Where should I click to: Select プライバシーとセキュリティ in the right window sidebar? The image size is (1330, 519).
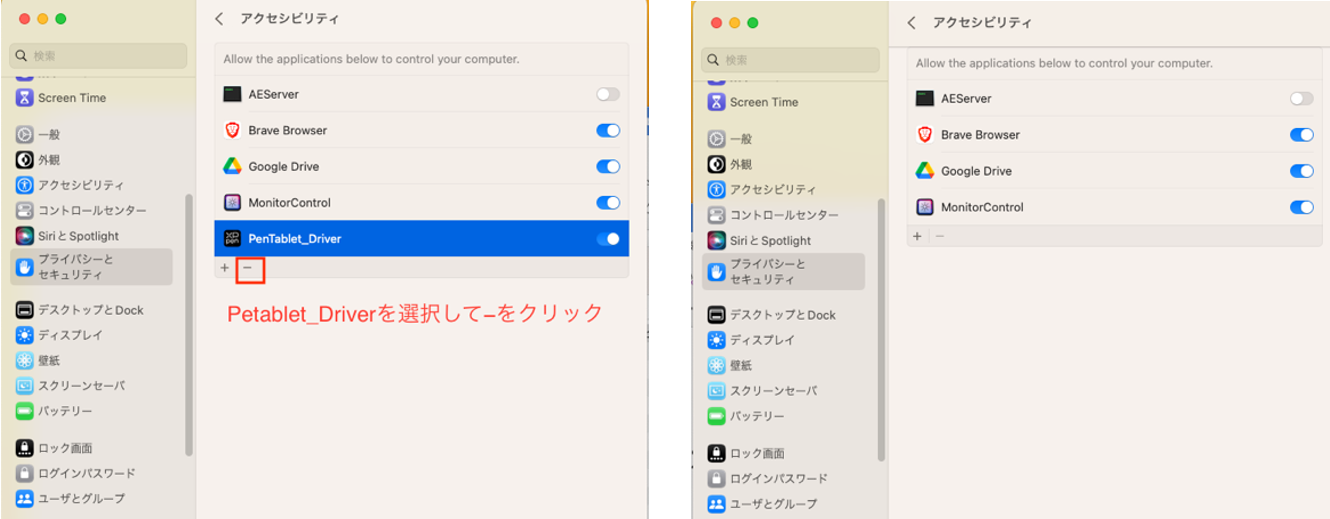(783, 272)
